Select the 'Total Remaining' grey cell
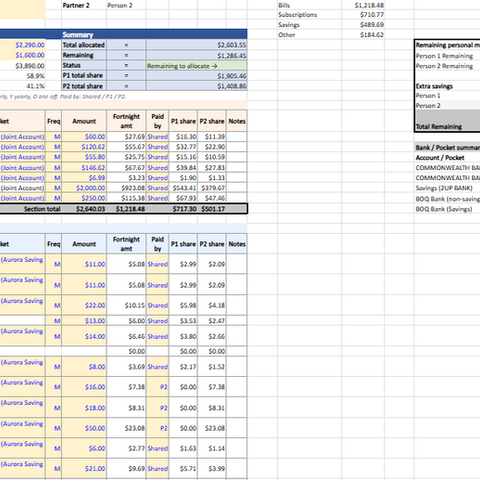This screenshot has height=480, width=480. 448,121
